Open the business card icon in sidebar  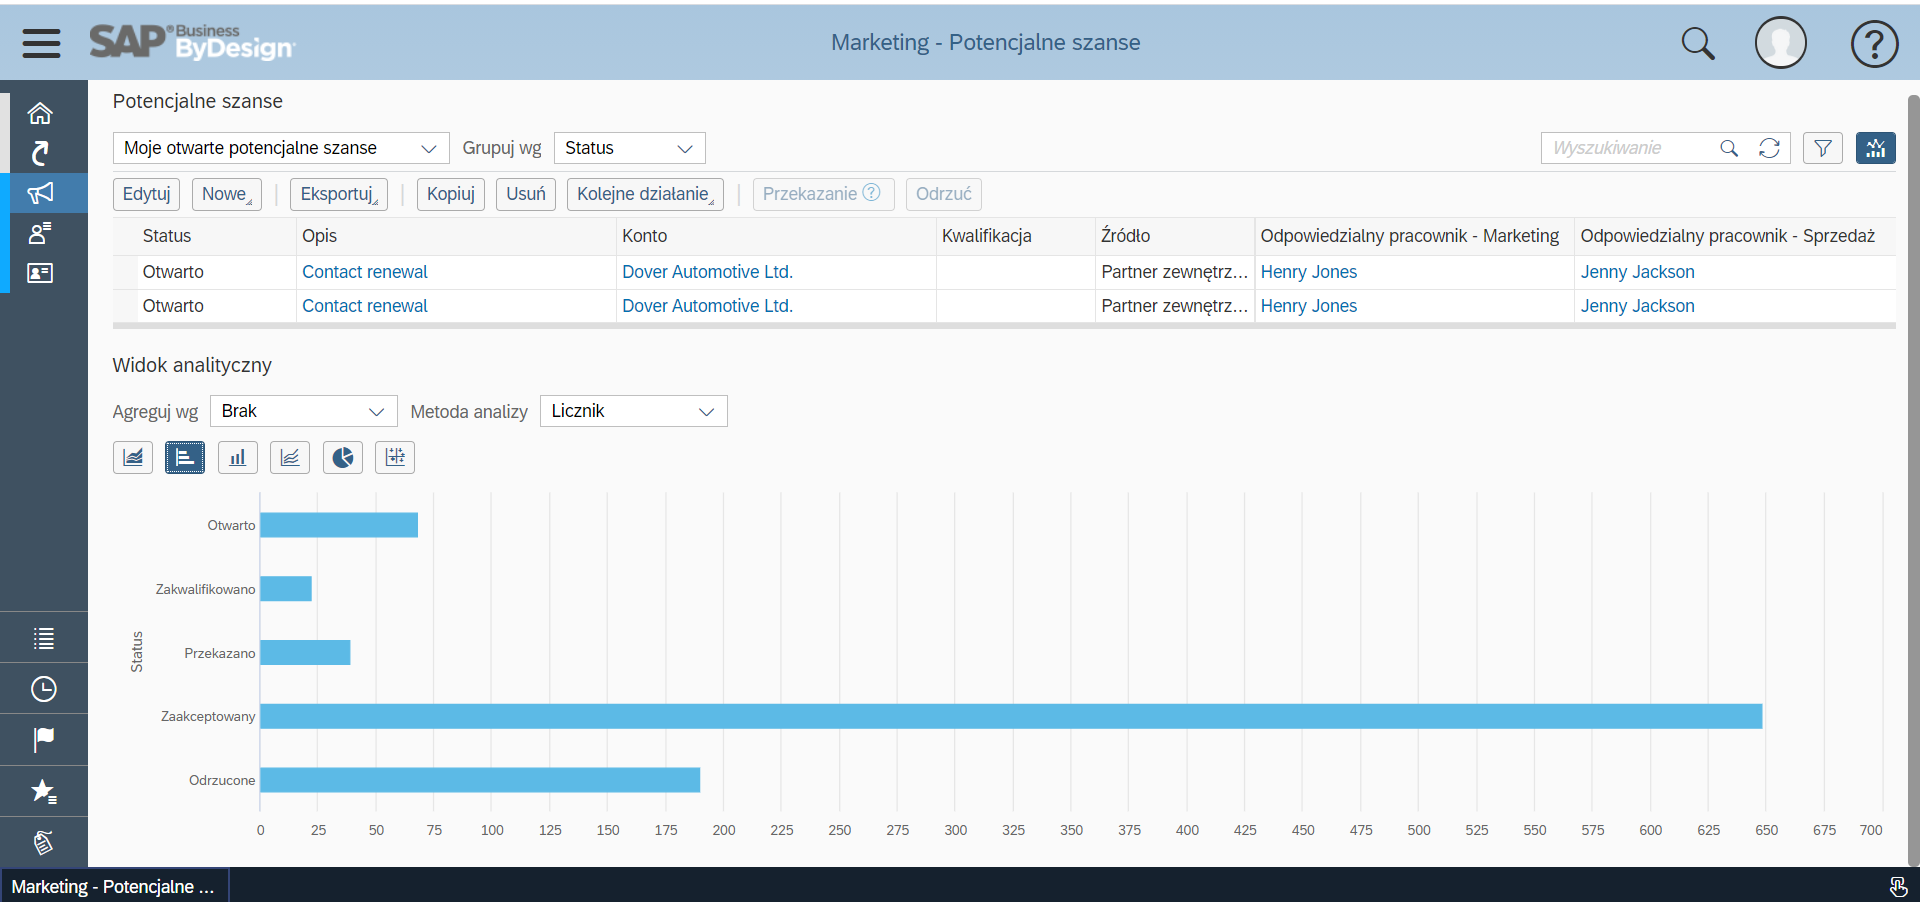(x=40, y=273)
